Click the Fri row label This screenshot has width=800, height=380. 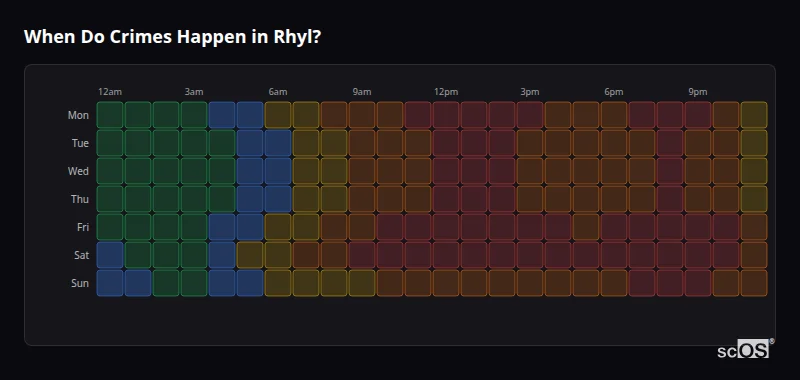pos(83,227)
